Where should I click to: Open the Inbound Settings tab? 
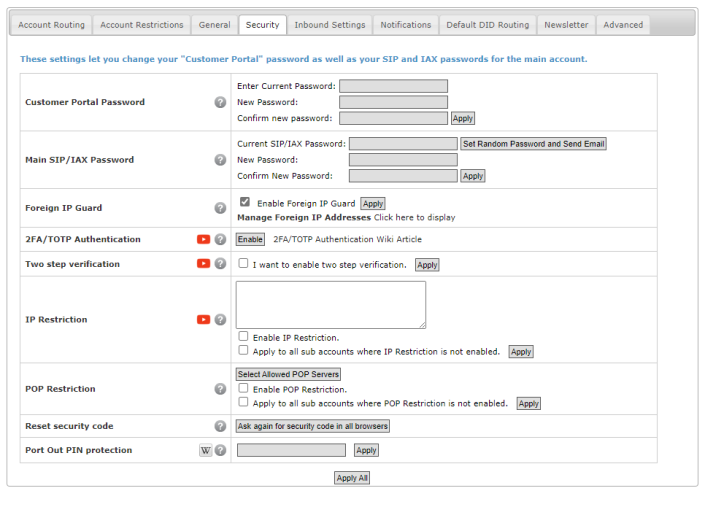(x=330, y=25)
